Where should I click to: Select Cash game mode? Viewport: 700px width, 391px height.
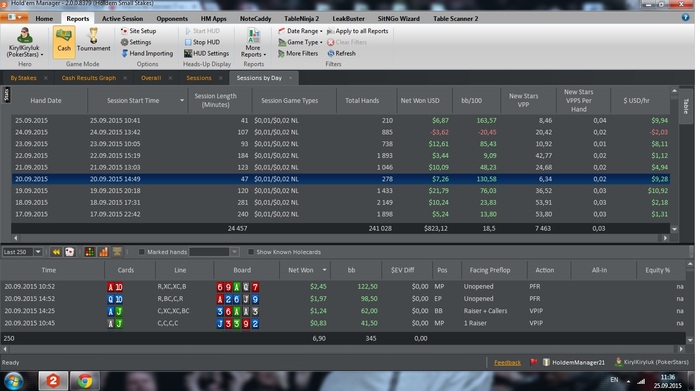pos(64,42)
